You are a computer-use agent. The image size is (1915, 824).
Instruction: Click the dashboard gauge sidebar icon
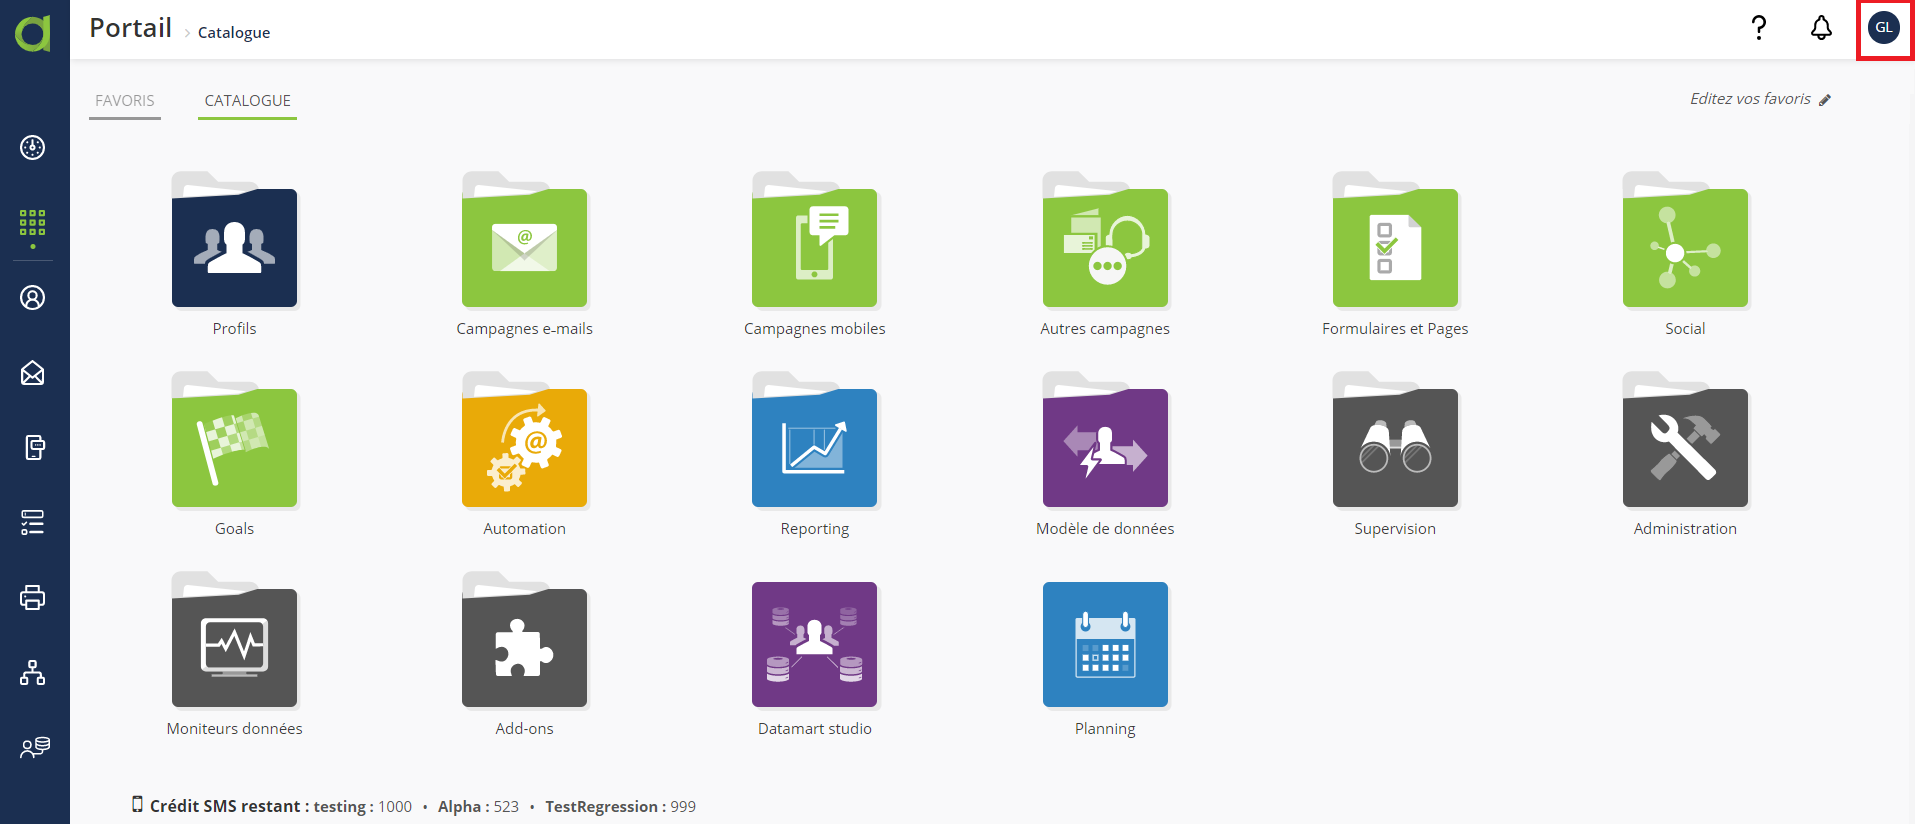(x=33, y=148)
